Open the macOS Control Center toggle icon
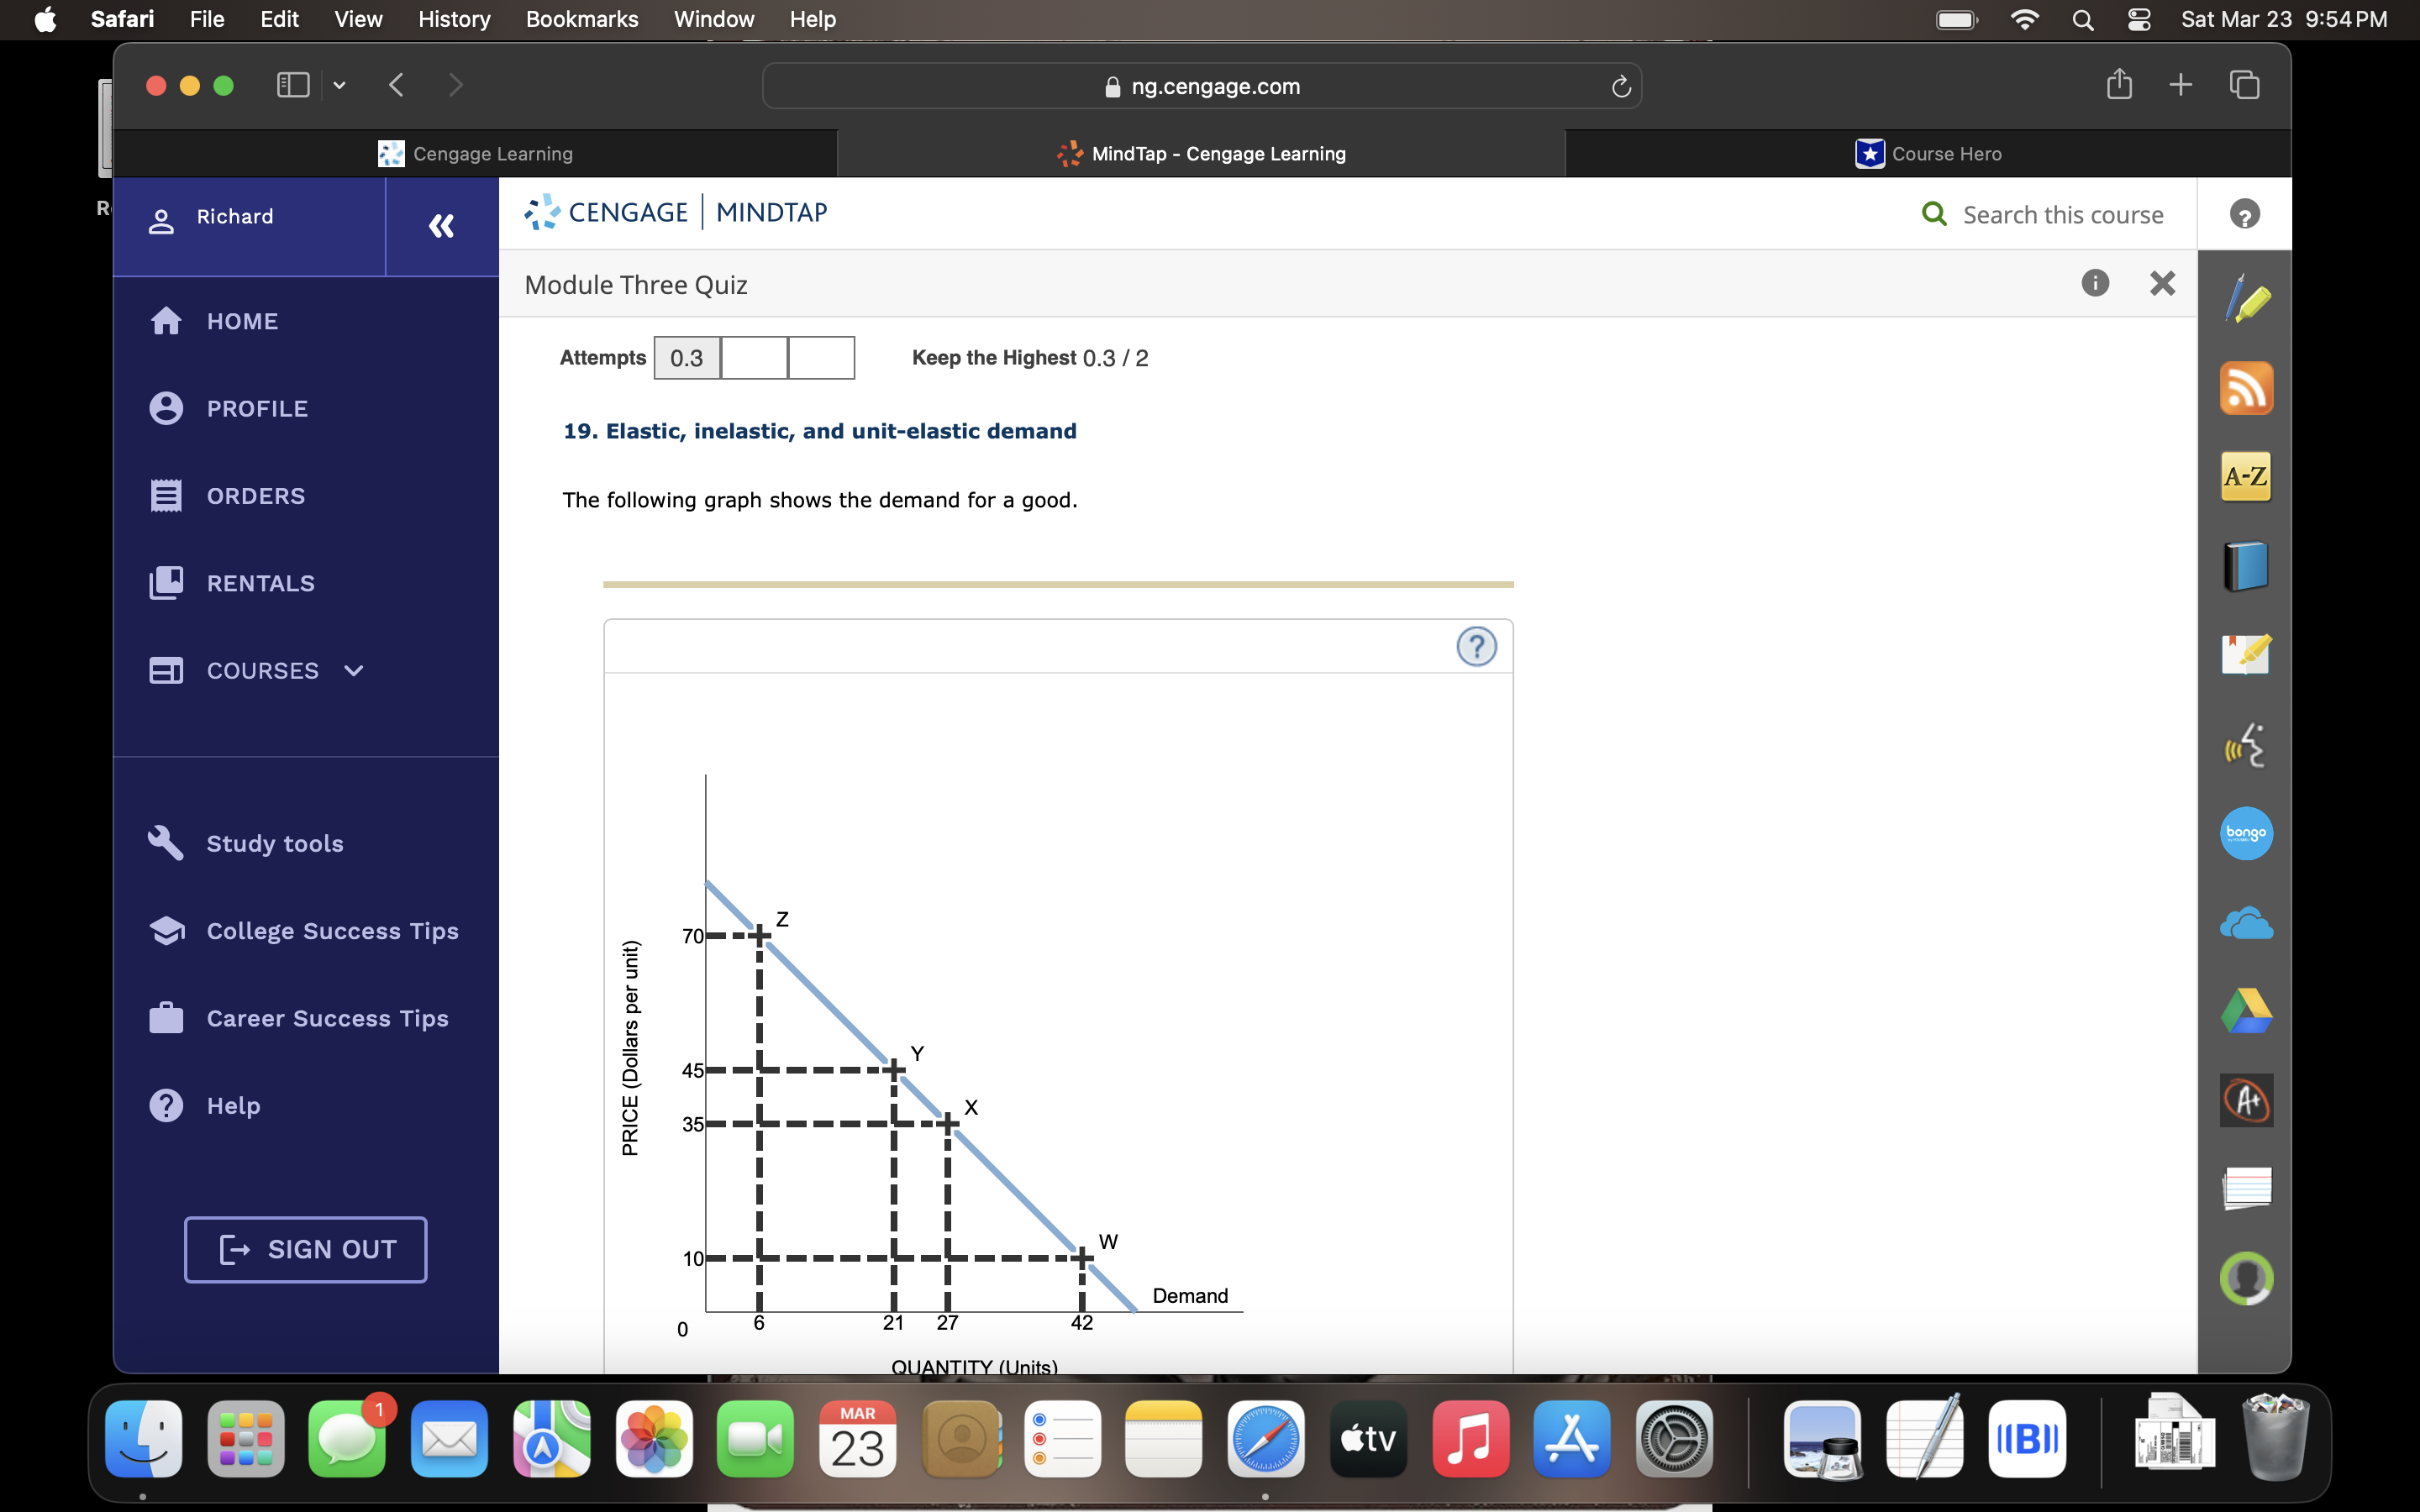Image resolution: width=2420 pixels, height=1512 pixels. pos(2138,19)
